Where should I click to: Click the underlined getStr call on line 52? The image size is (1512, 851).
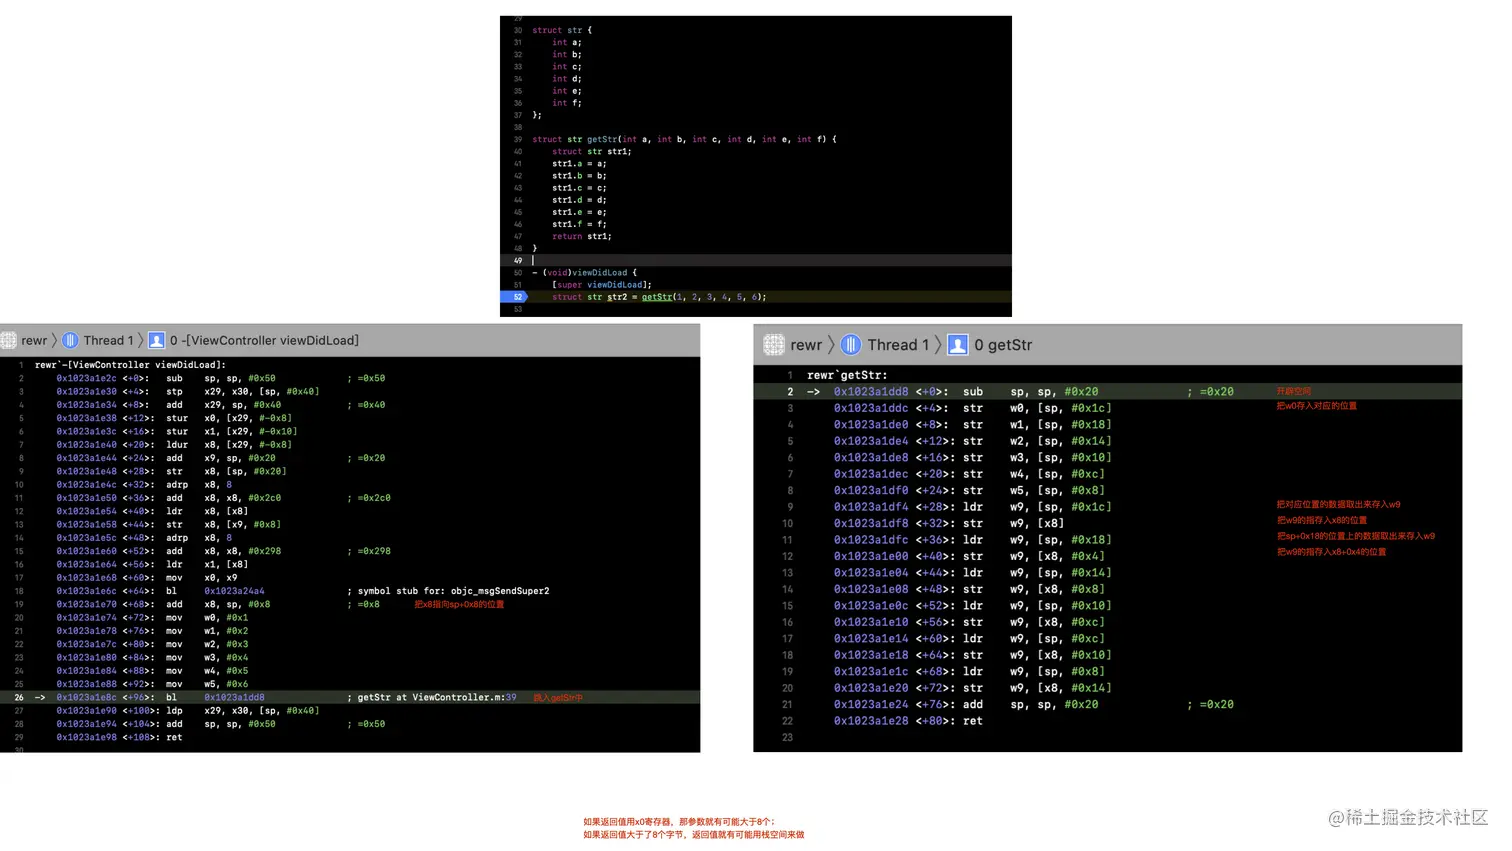click(657, 297)
